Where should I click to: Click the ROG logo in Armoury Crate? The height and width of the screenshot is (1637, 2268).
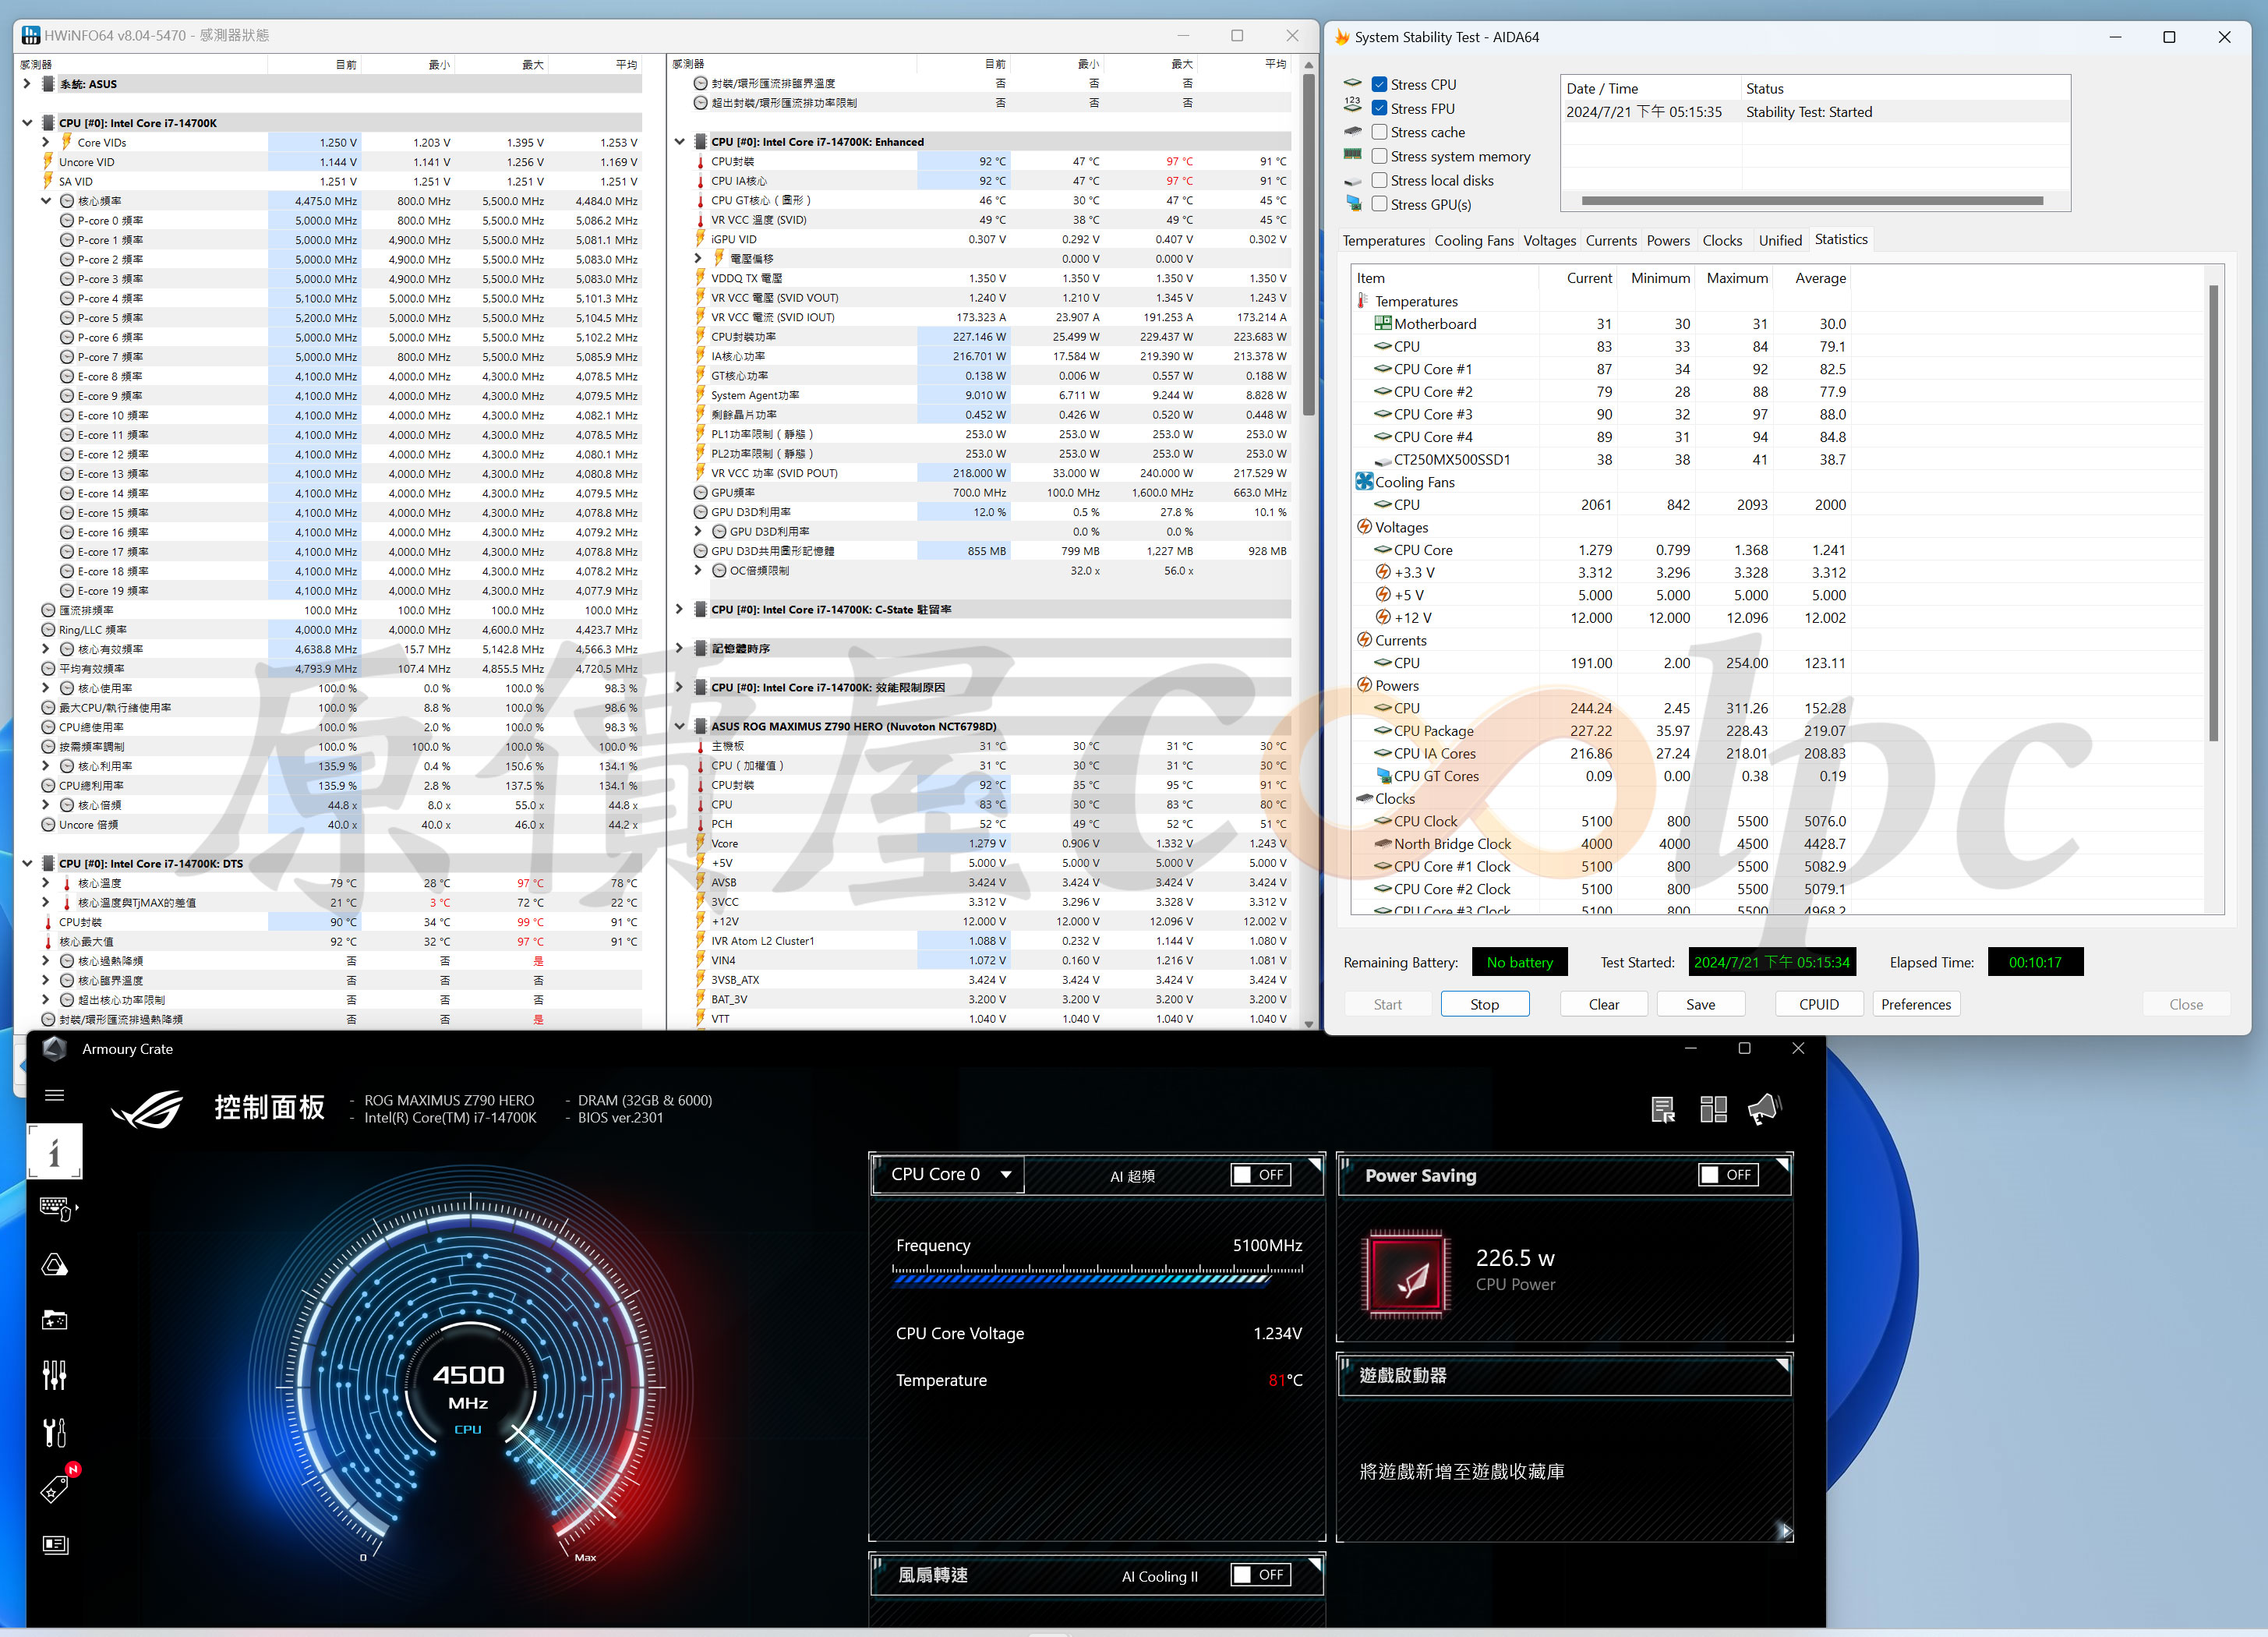click(147, 1109)
